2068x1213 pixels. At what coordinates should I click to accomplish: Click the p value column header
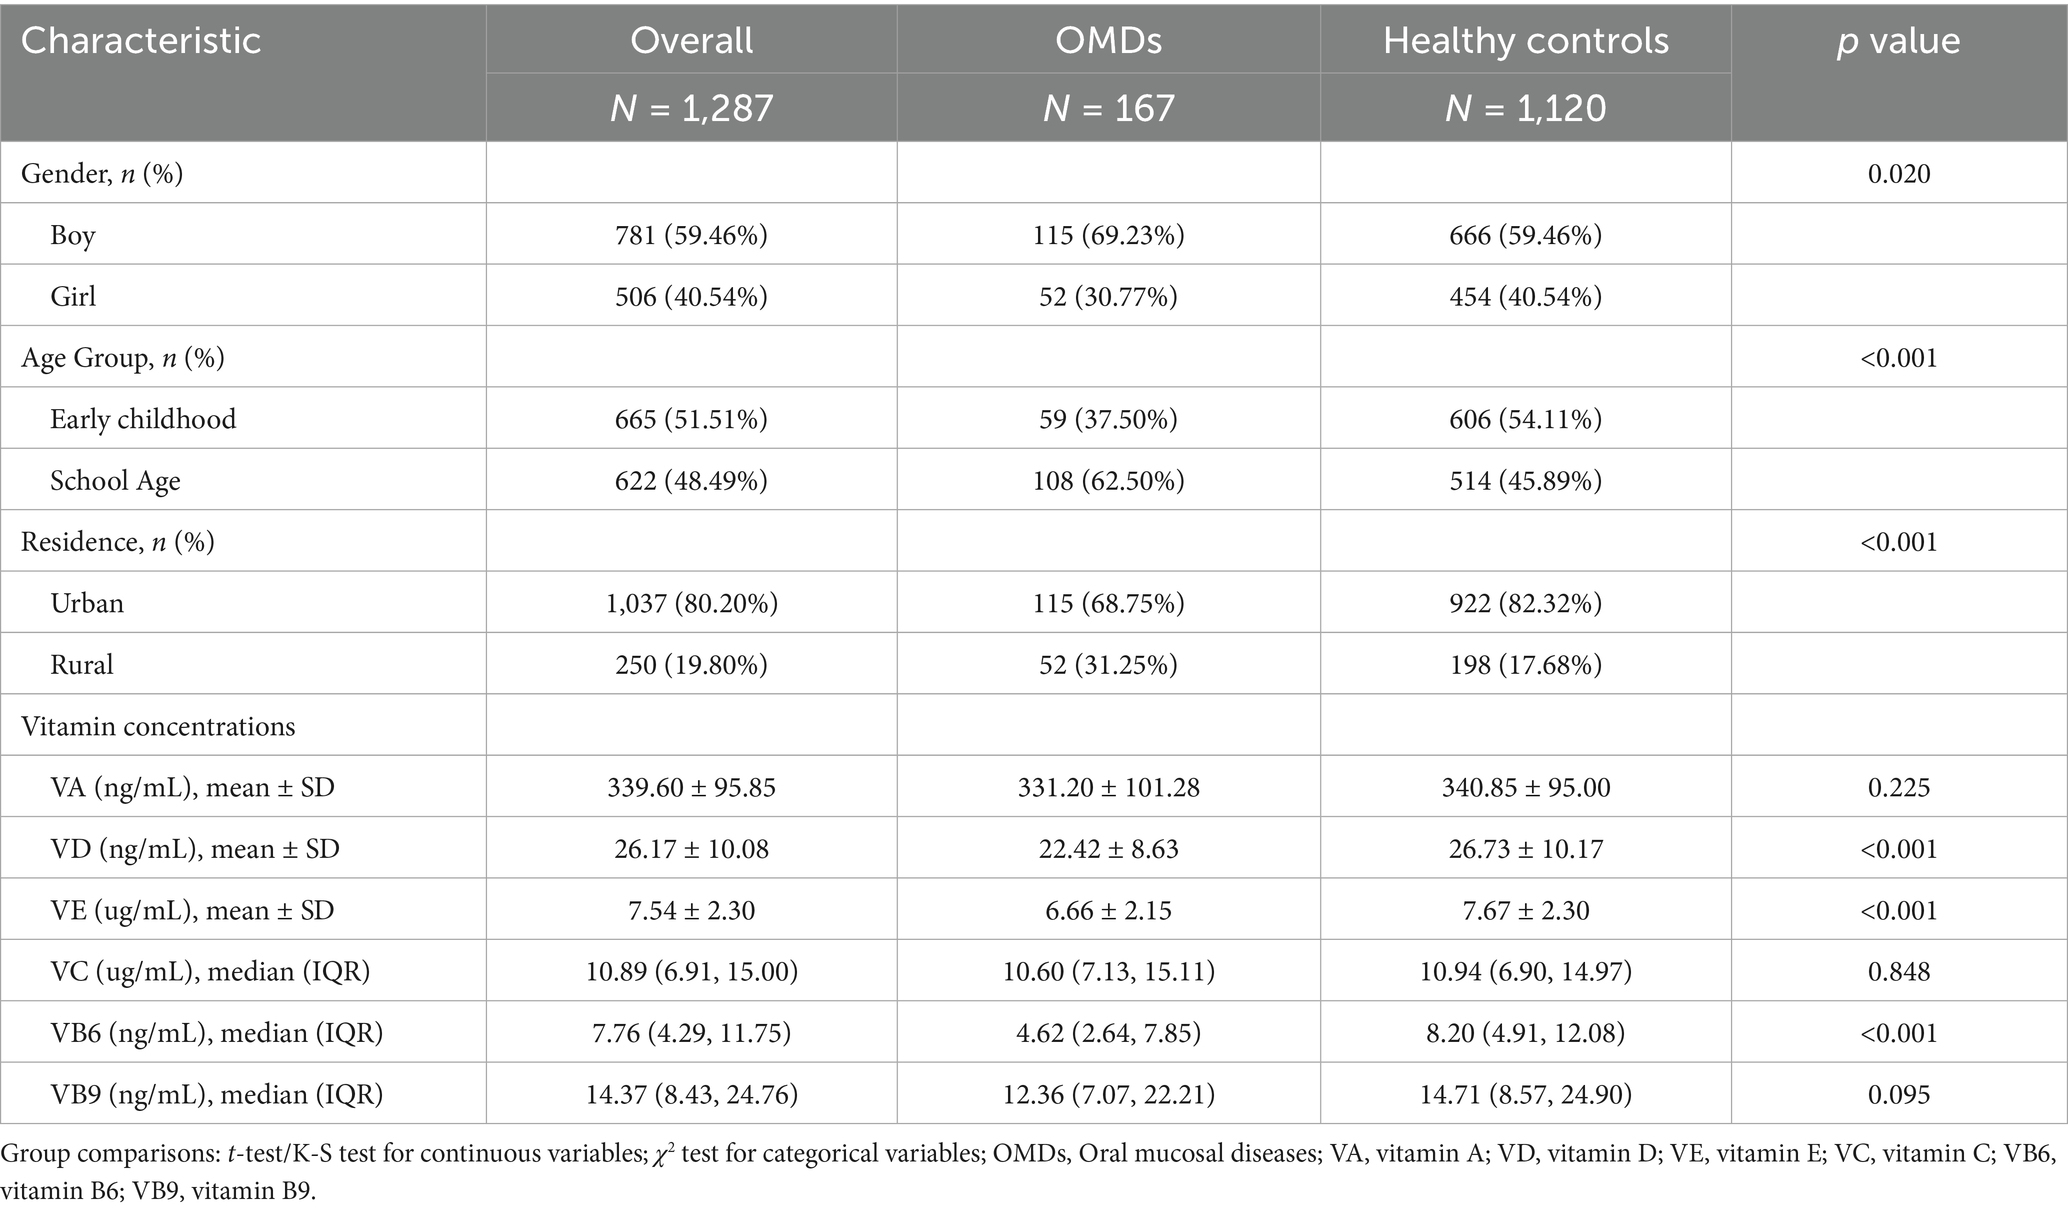[1898, 41]
